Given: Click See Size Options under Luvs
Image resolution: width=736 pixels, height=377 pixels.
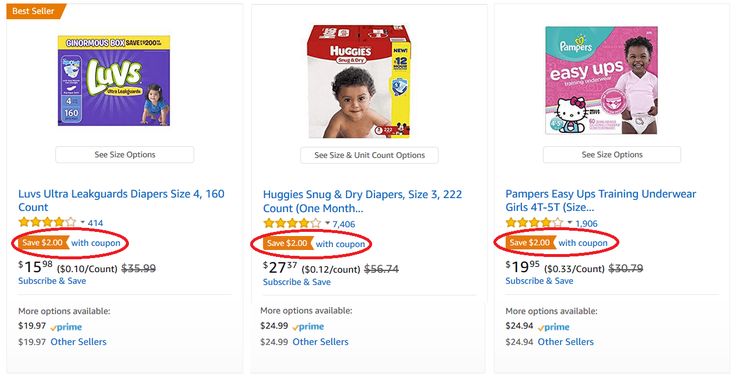Looking at the screenshot, I should 124,154.
